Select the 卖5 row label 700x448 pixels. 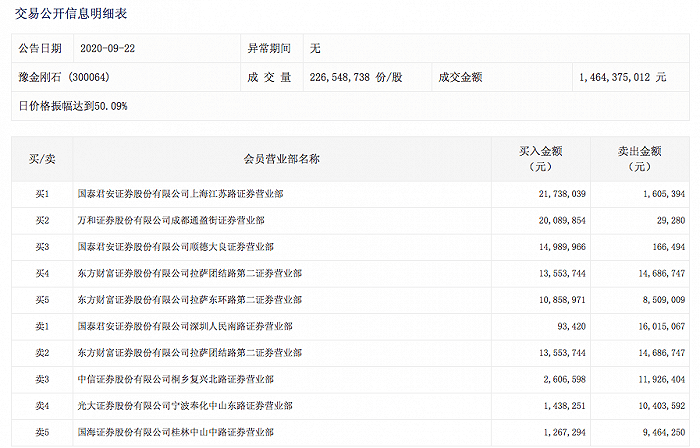42,432
